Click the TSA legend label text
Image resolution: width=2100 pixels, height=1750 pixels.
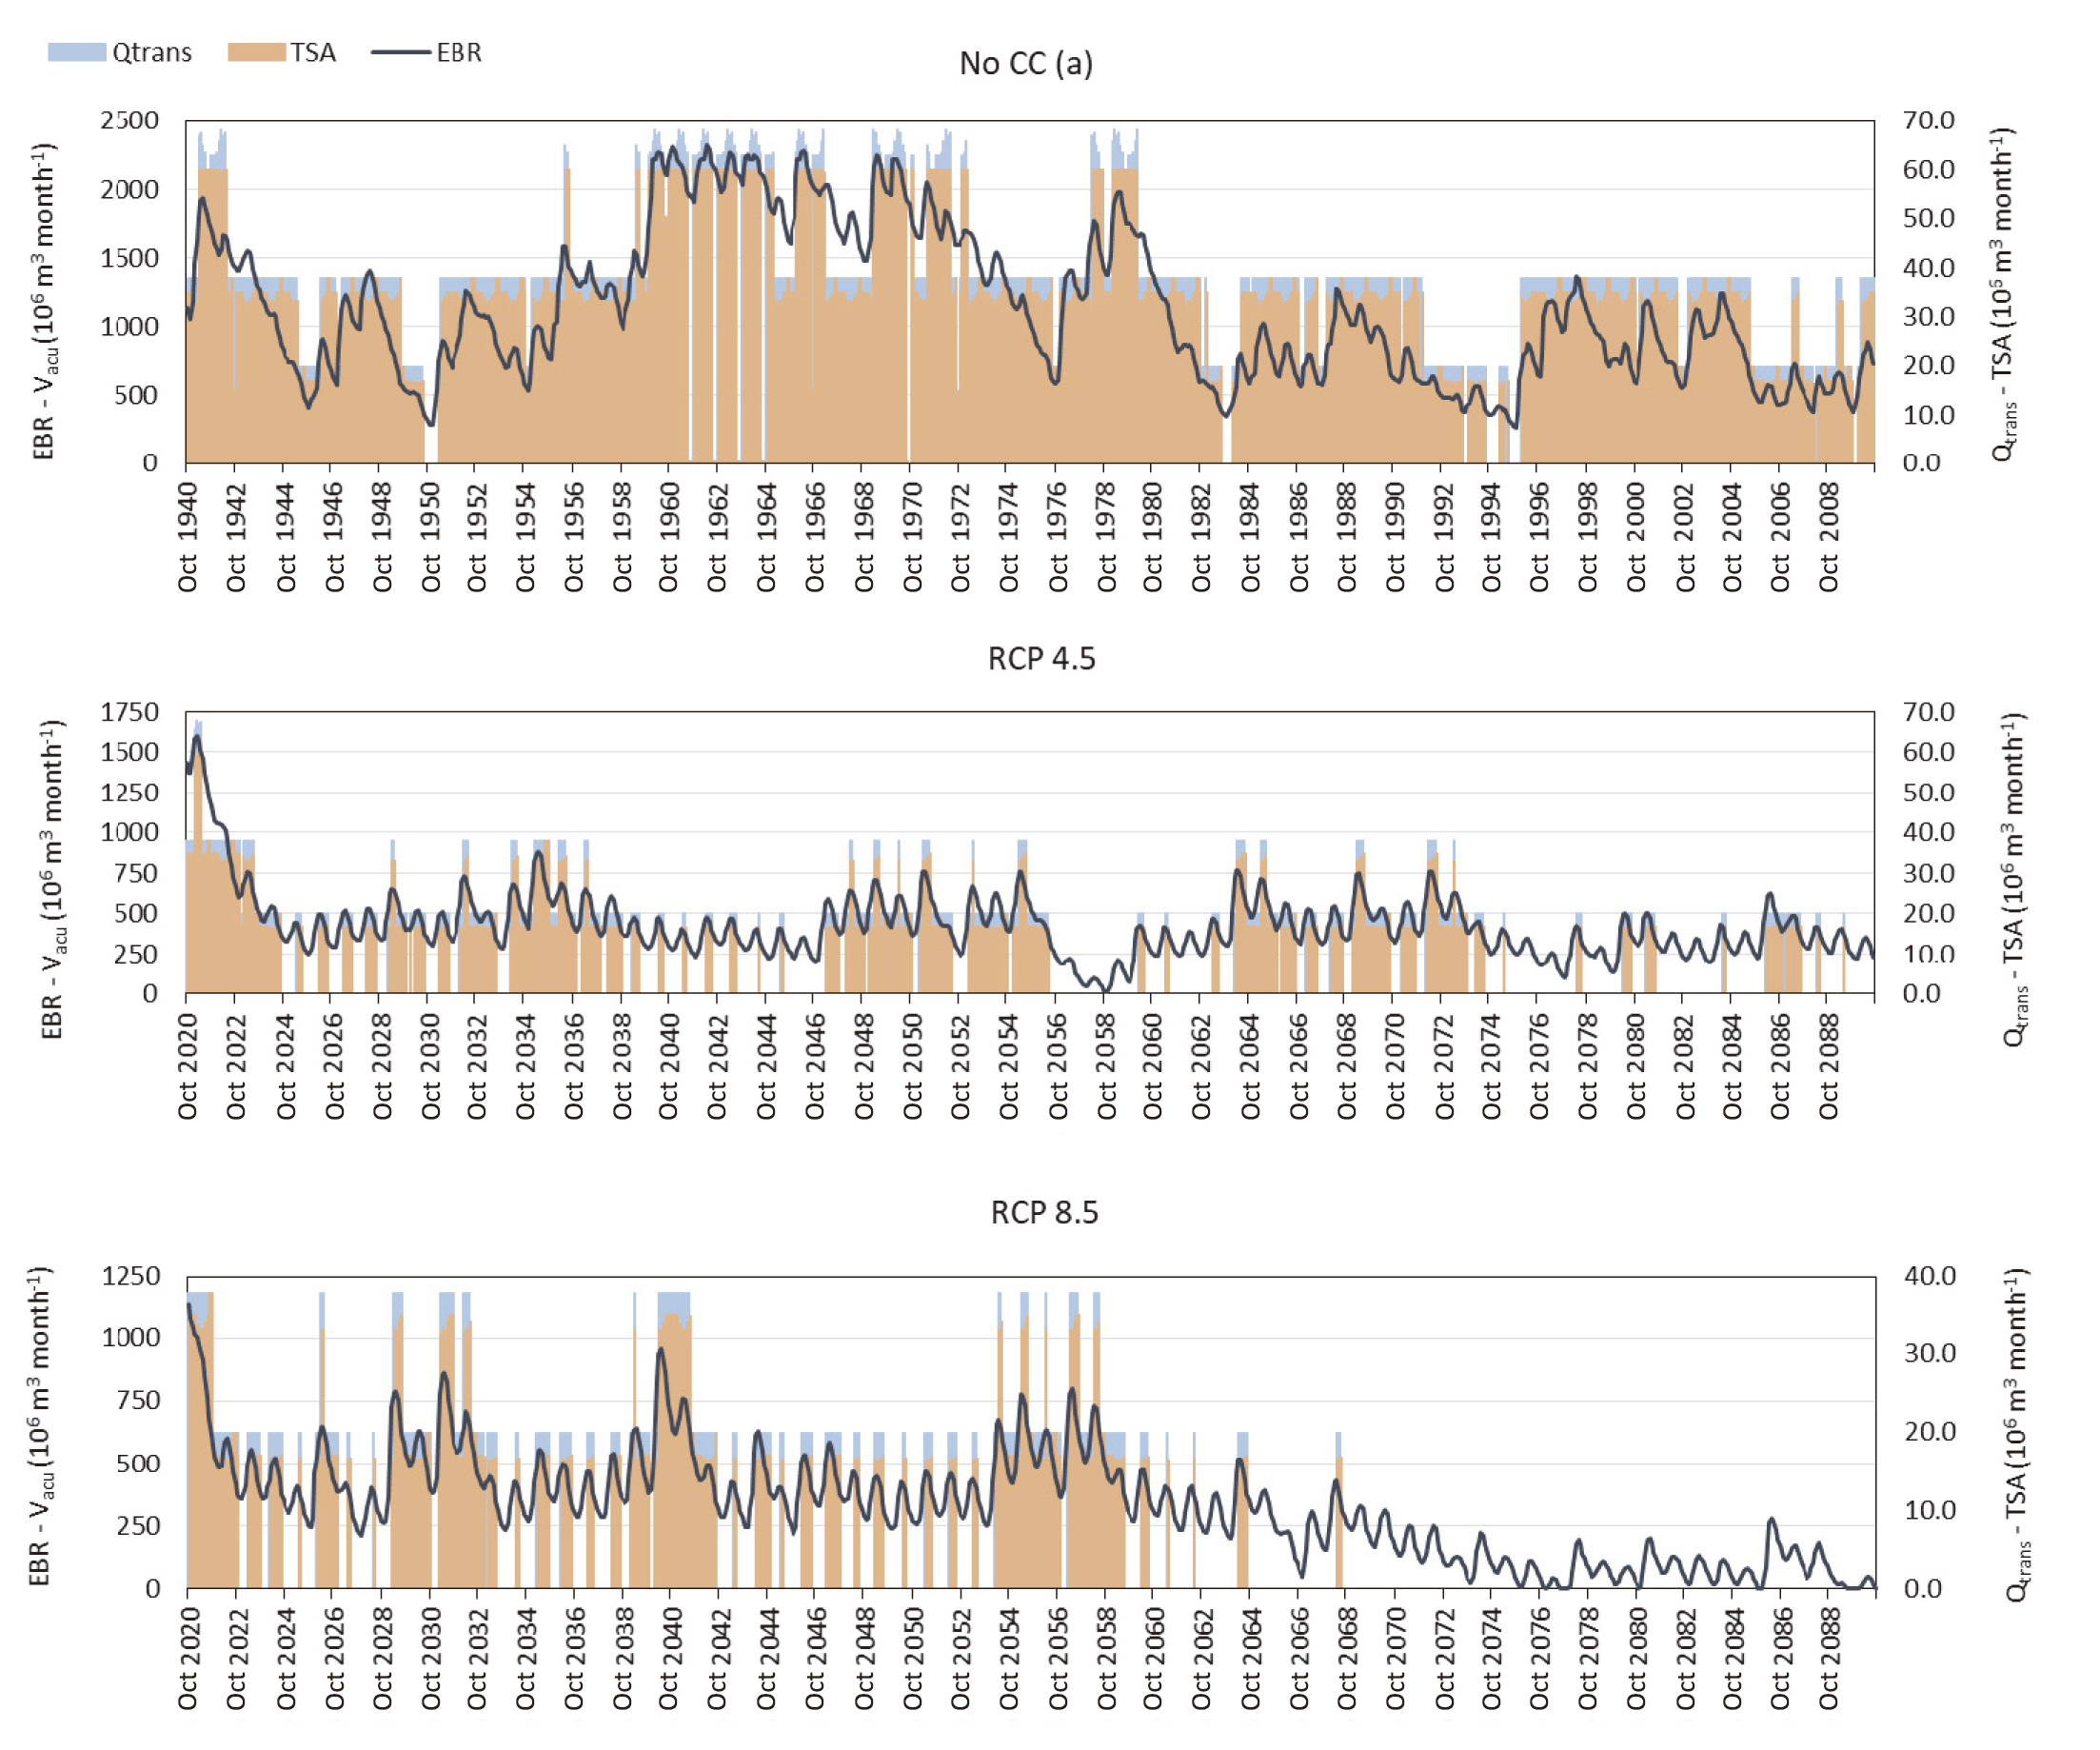click(x=313, y=52)
